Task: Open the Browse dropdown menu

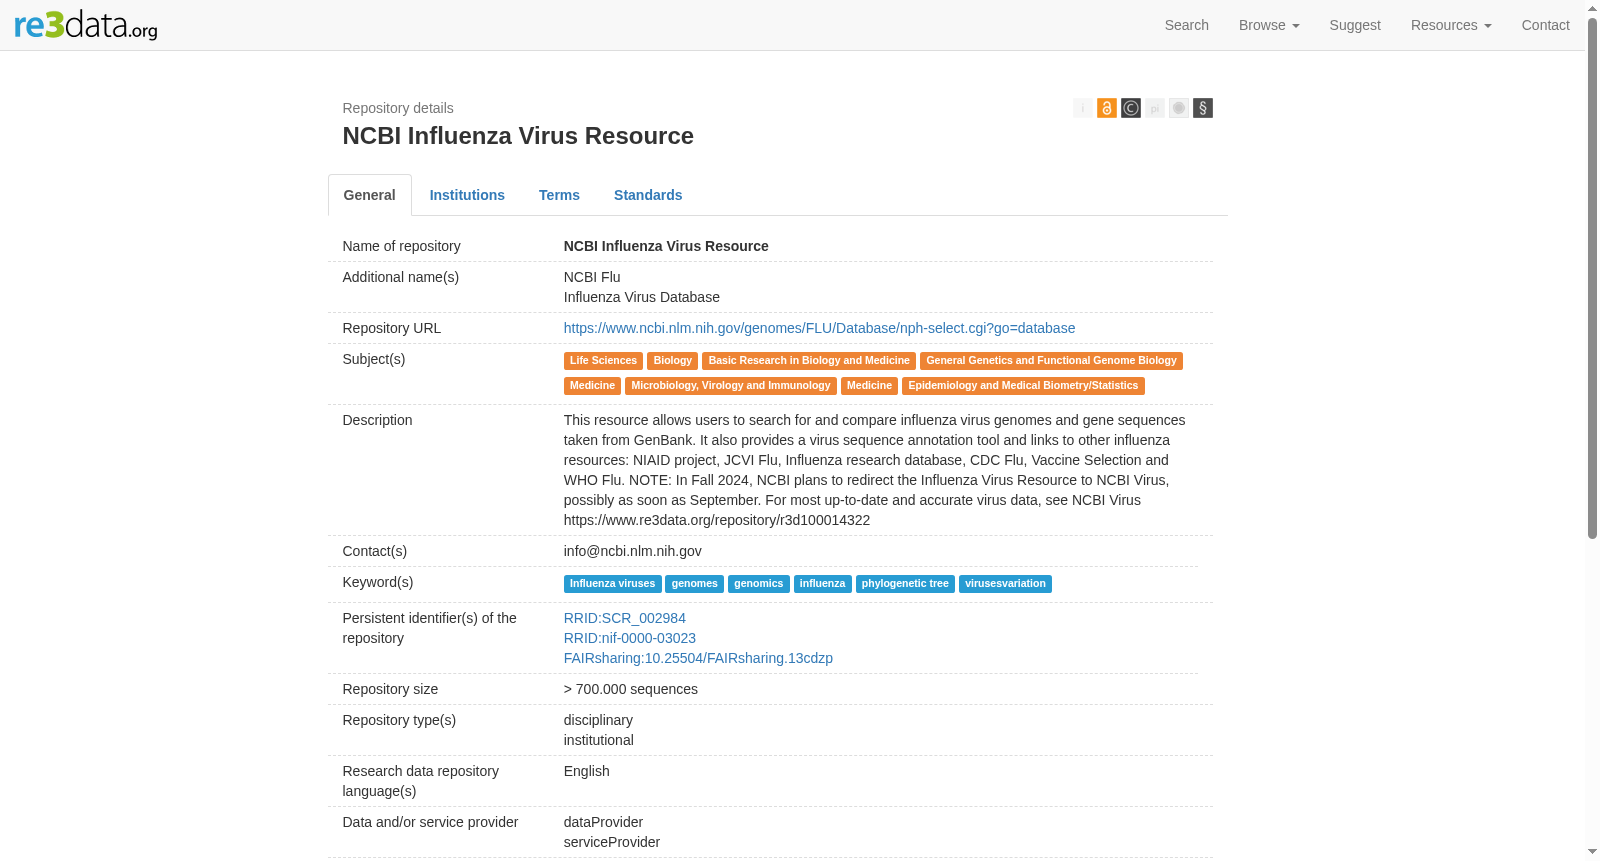Action: point(1269,25)
